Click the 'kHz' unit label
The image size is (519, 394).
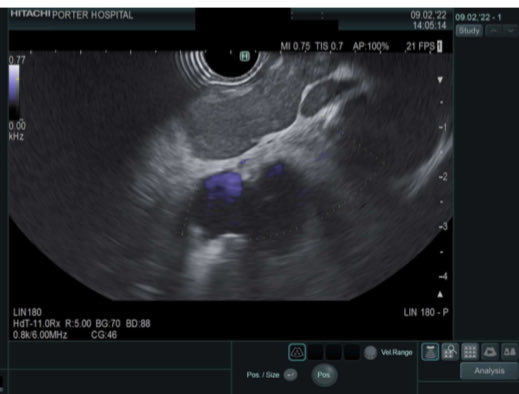pyautogui.click(x=16, y=137)
